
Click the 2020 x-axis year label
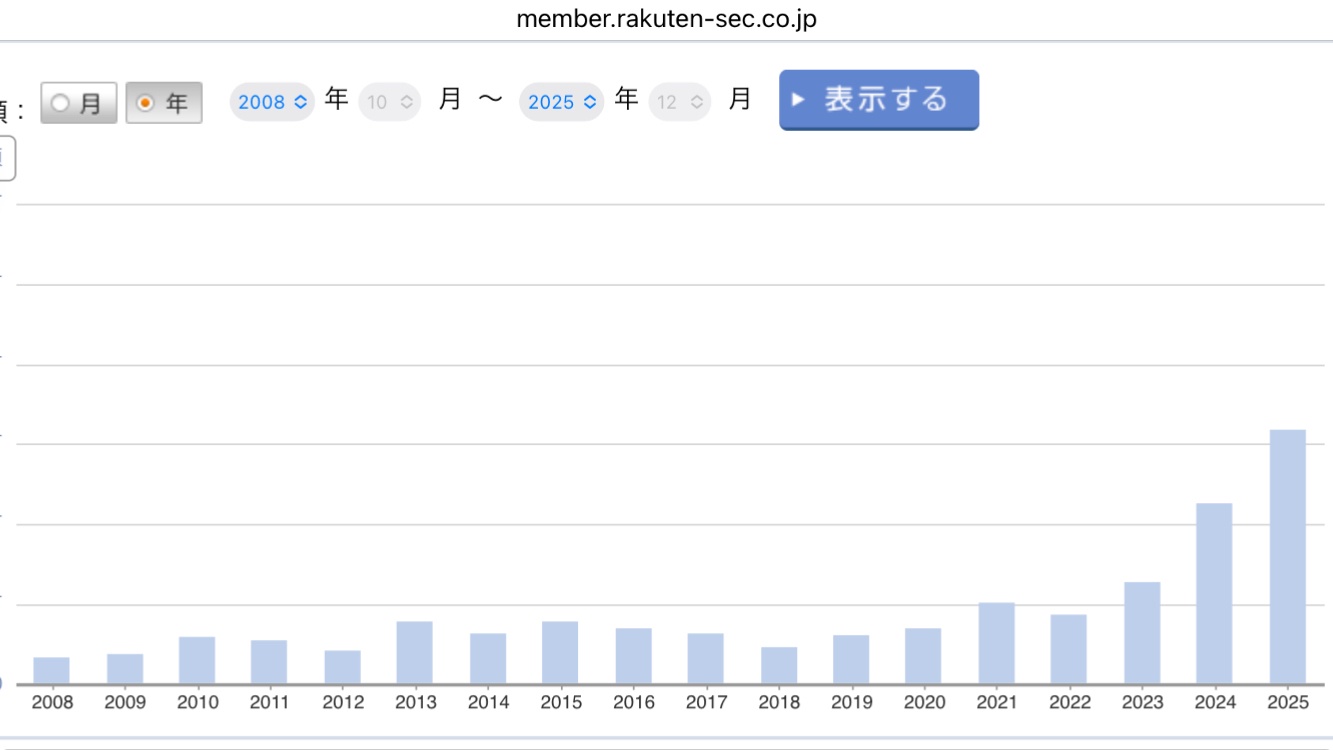pyautogui.click(x=924, y=702)
